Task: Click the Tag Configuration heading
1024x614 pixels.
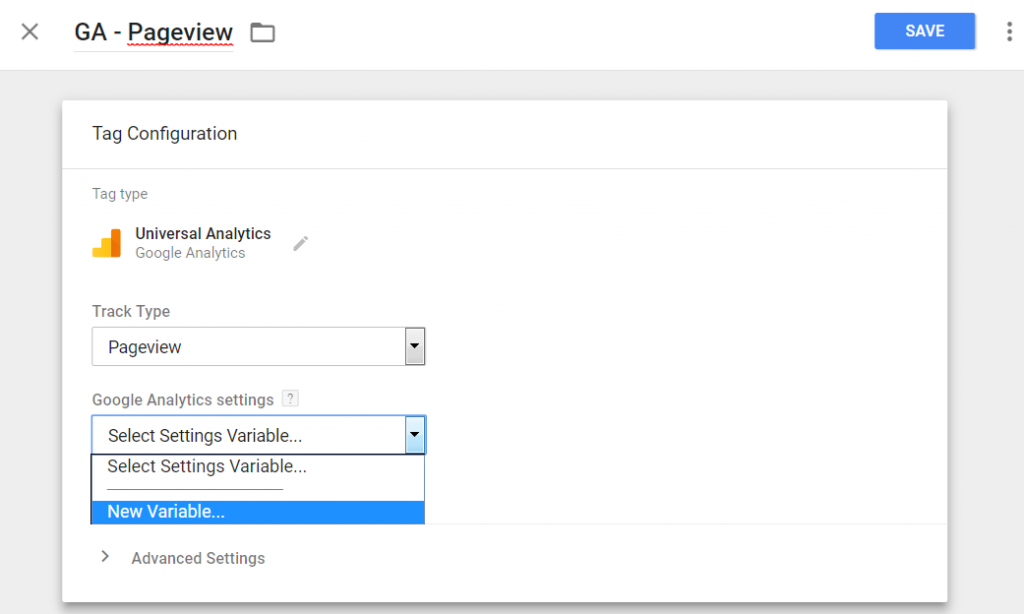Action: 164,133
